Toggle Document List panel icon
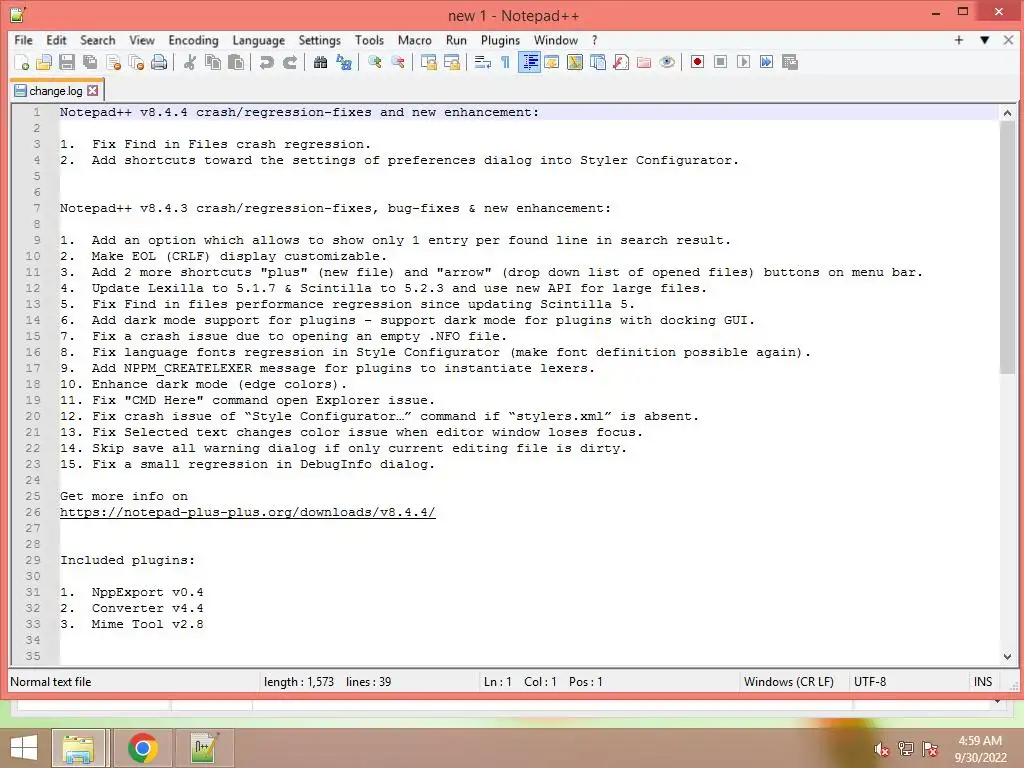1024x768 pixels. click(x=598, y=62)
